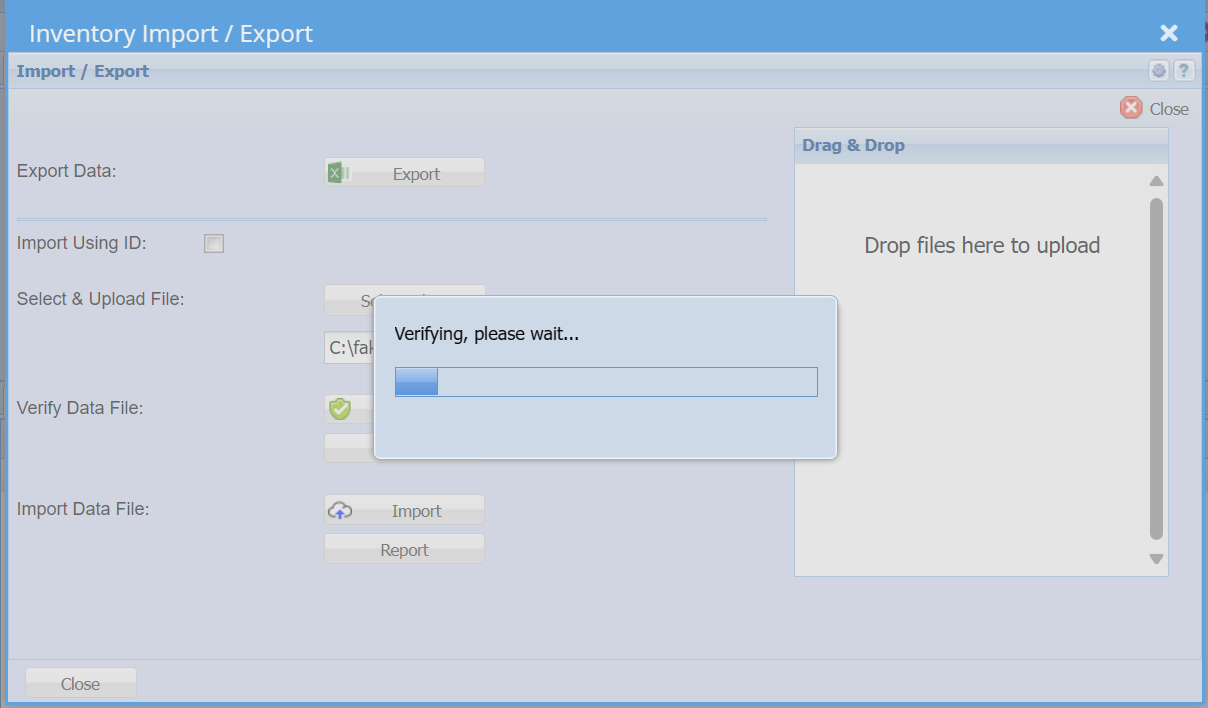Image resolution: width=1208 pixels, height=708 pixels.
Task: Click the red X Close icon
Action: tap(1131, 108)
